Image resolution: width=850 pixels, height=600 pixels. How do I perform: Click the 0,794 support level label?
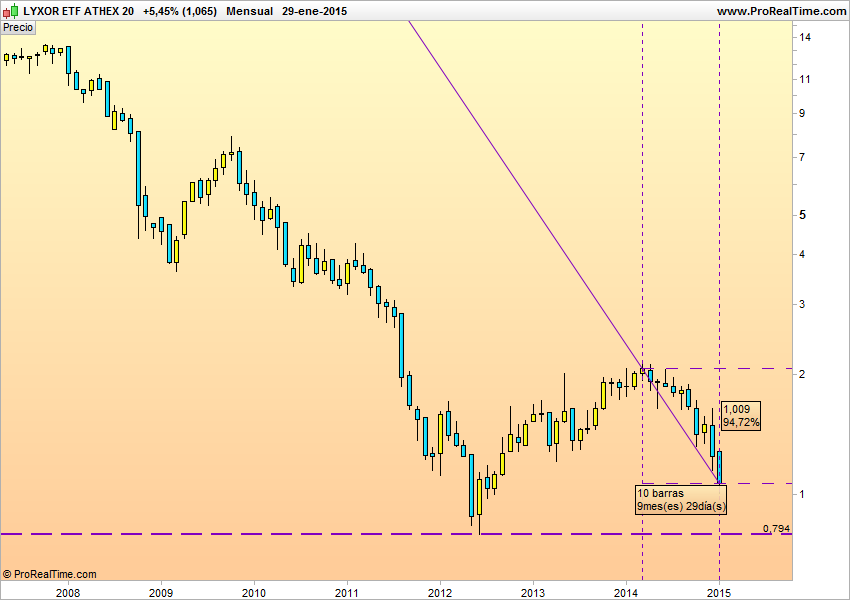coord(776,528)
